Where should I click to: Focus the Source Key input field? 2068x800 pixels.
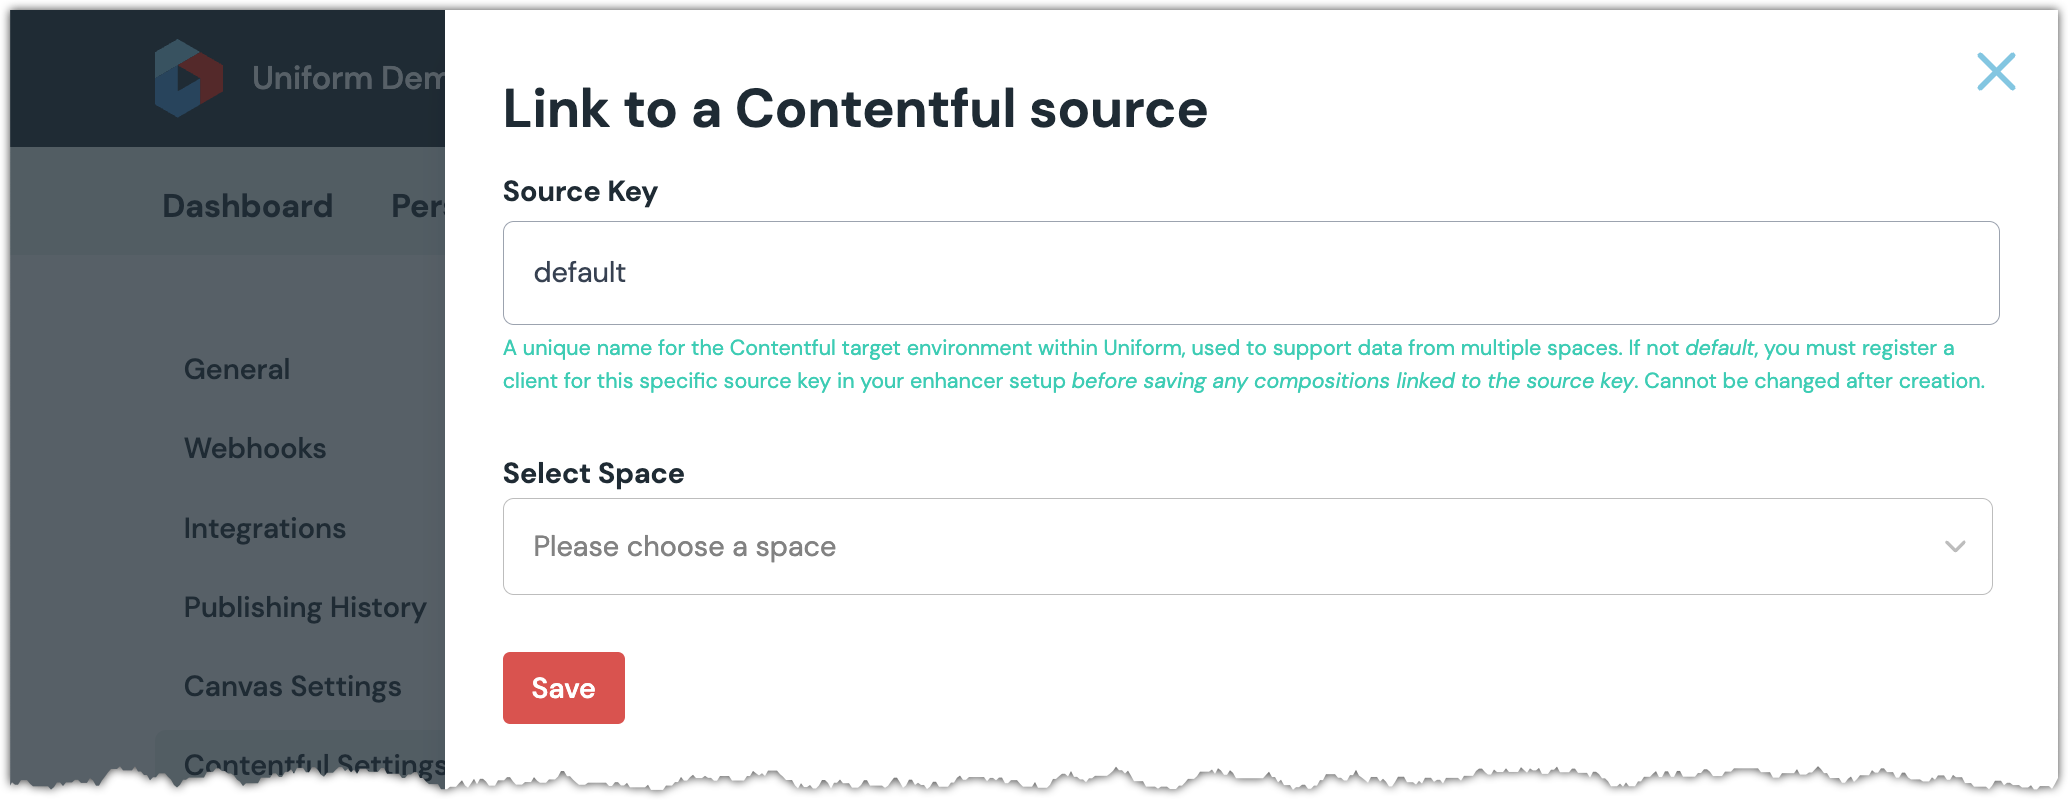(1250, 273)
